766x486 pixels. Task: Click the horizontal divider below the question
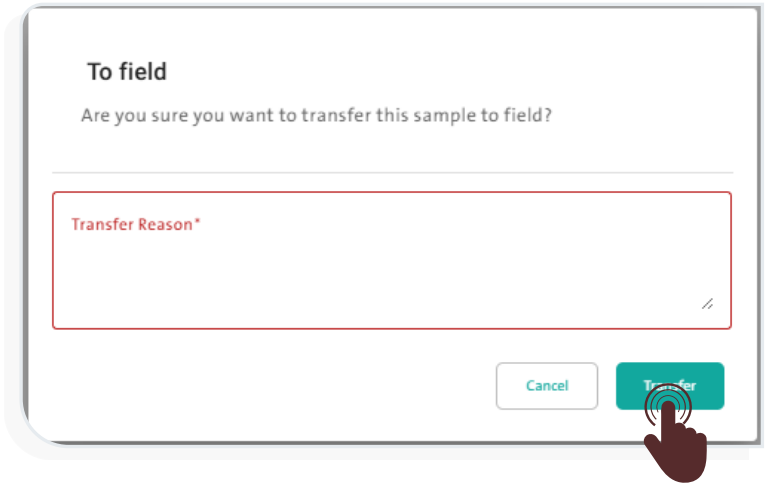click(391, 173)
